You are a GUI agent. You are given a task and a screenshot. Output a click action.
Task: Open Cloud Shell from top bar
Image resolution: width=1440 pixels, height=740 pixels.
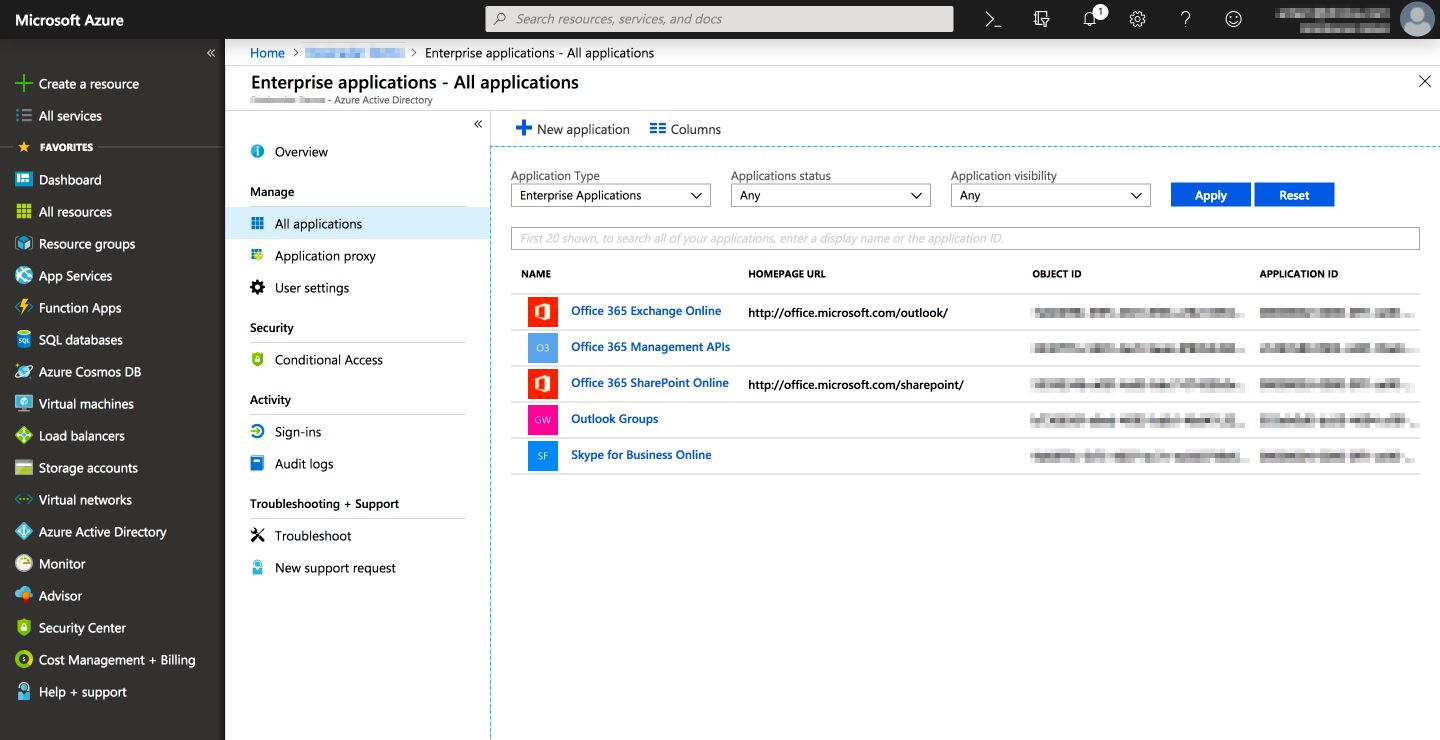pyautogui.click(x=993, y=19)
